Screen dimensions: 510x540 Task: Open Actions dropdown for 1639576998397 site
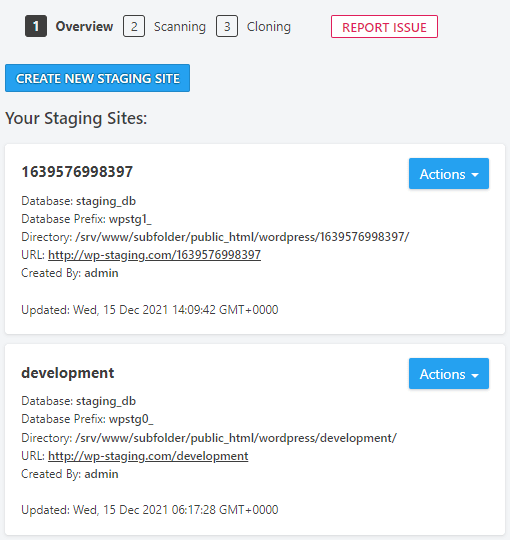coord(449,174)
